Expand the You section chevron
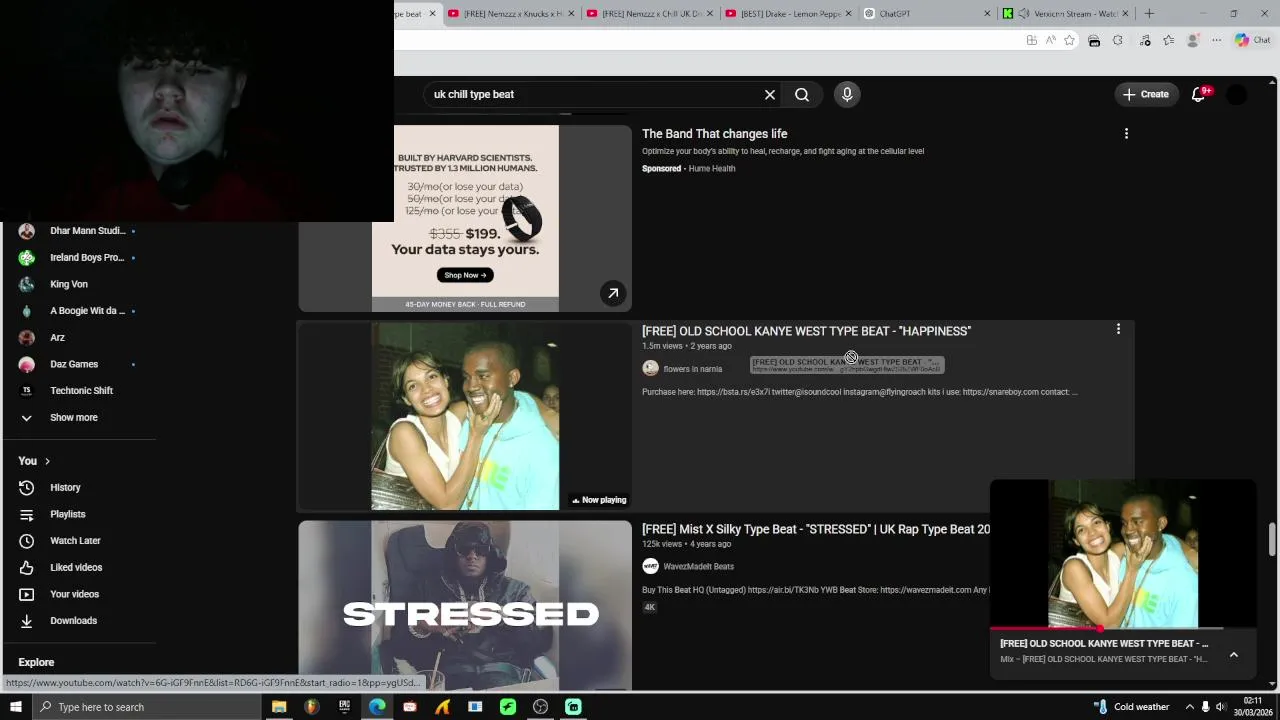The width and height of the screenshot is (1280, 720). (x=47, y=461)
